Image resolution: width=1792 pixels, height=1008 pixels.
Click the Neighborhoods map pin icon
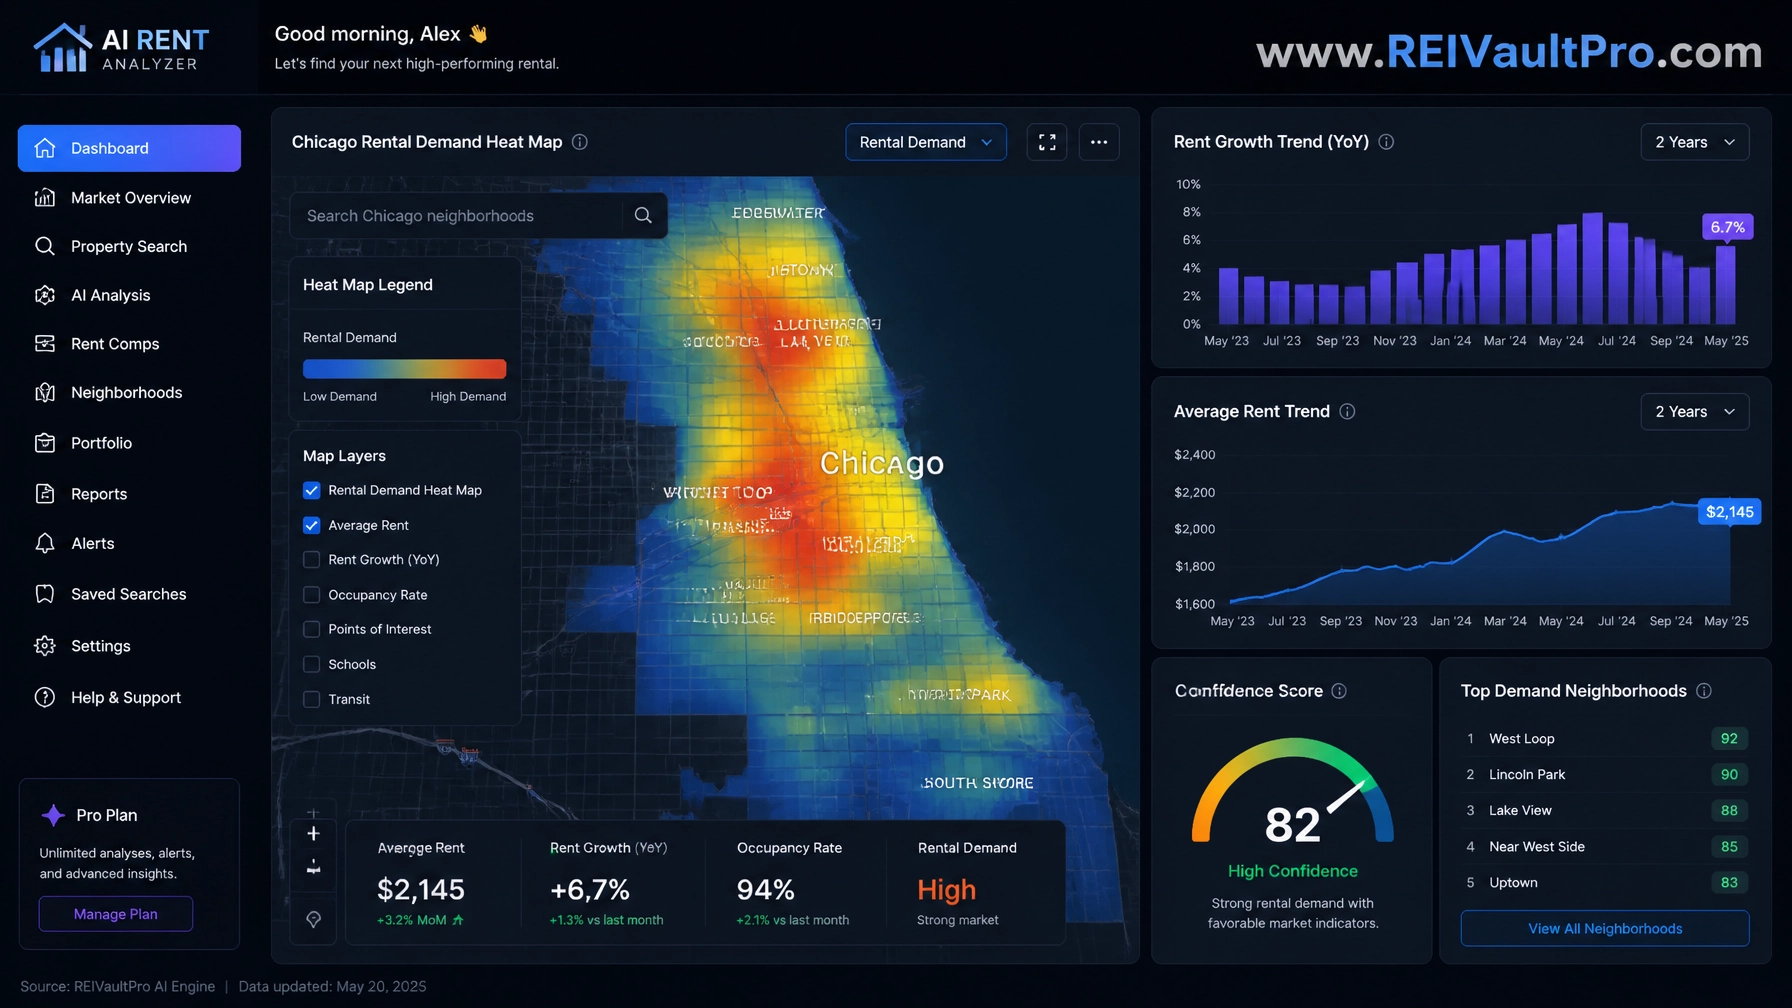45,393
